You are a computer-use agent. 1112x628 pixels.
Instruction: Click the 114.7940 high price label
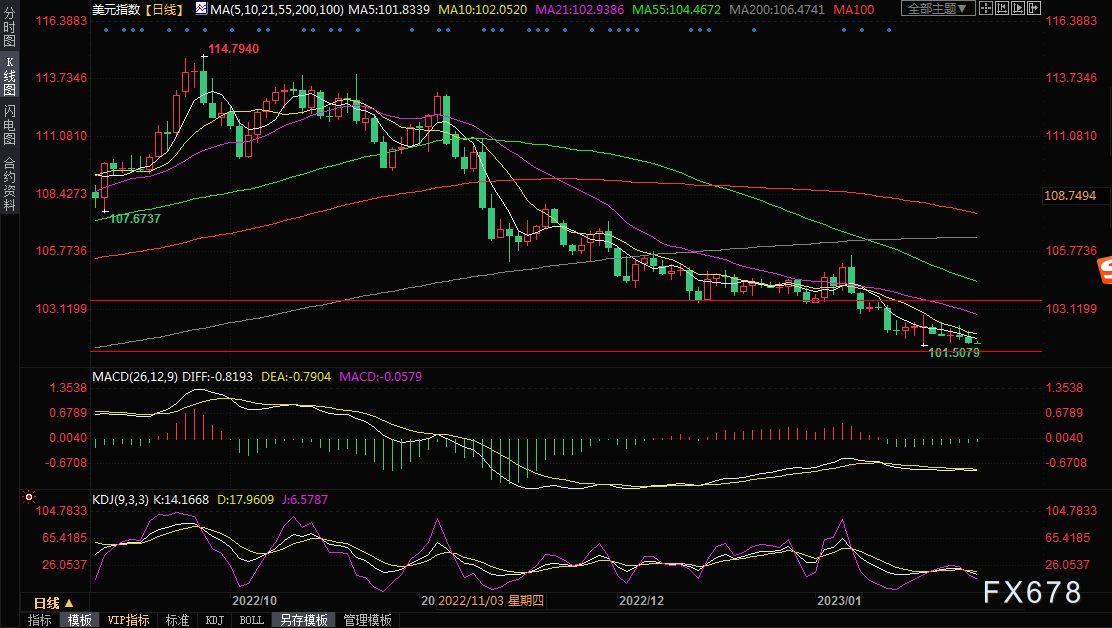[x=233, y=49]
